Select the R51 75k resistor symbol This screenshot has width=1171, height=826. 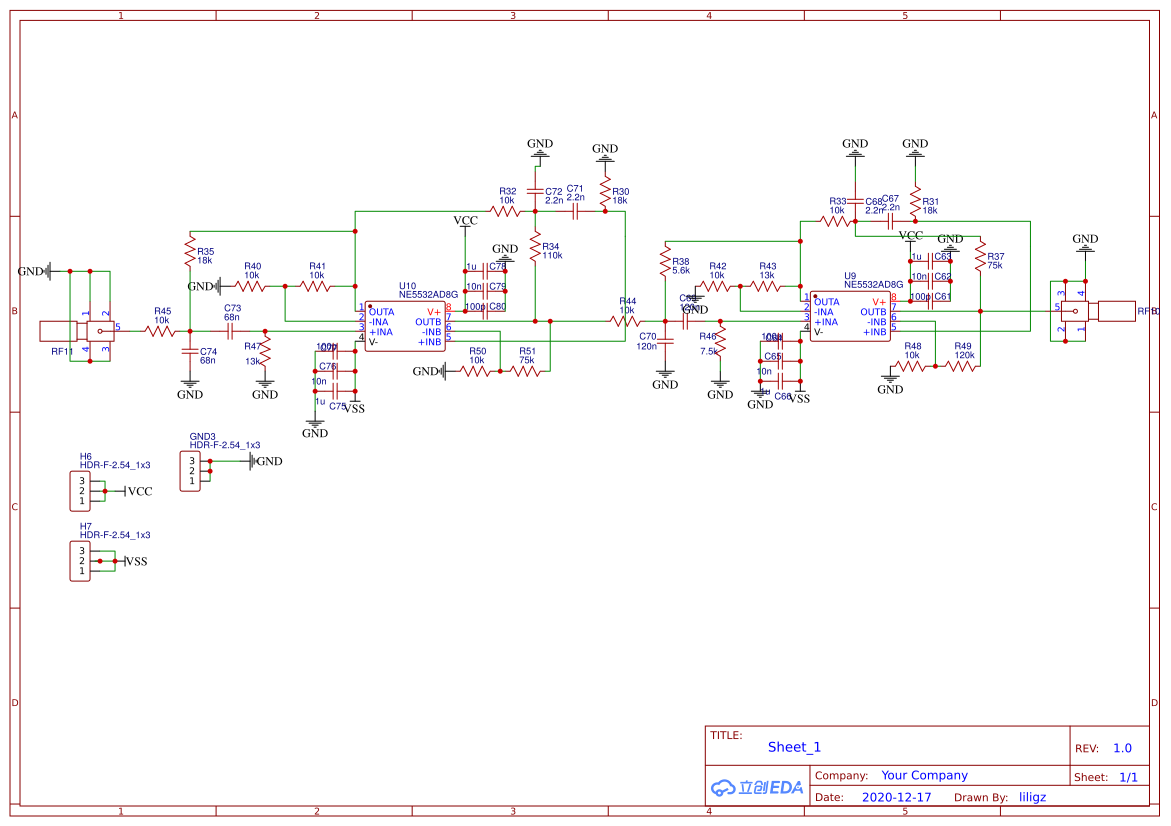(x=526, y=371)
